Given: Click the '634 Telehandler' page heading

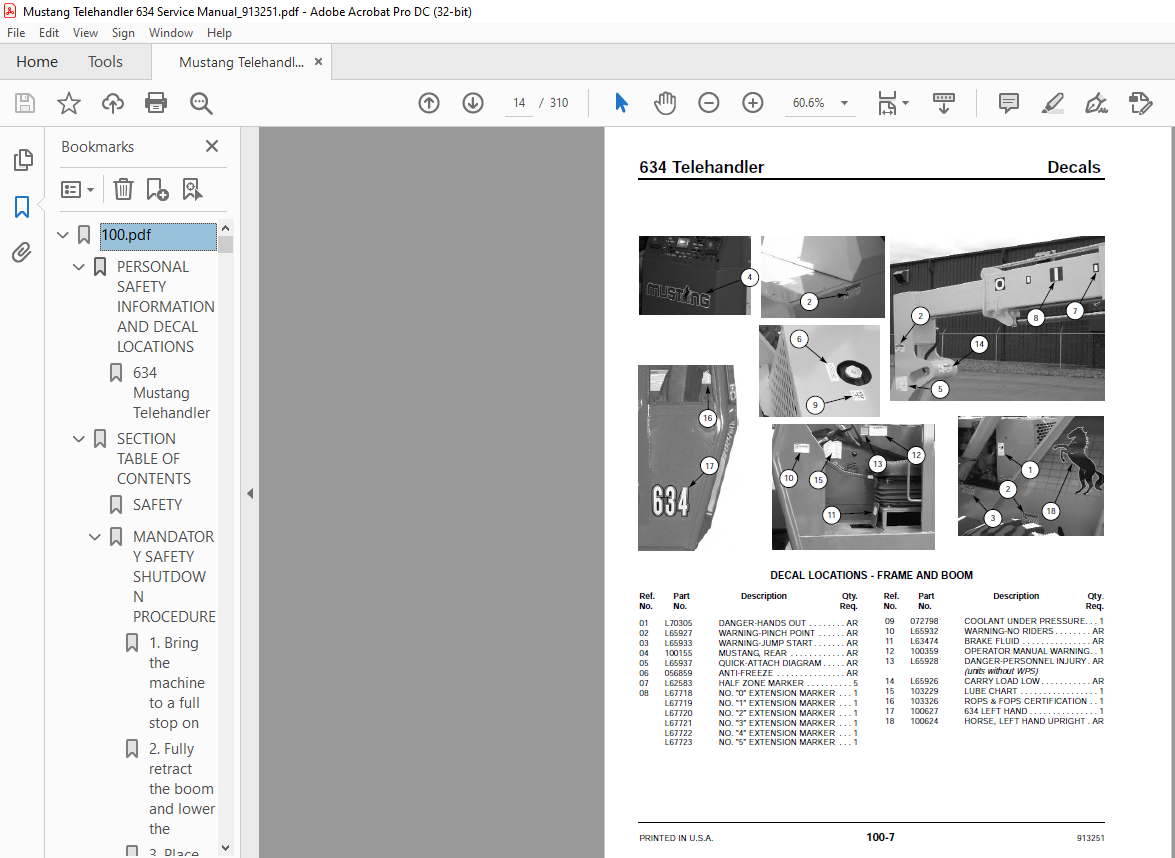Looking at the screenshot, I should click(701, 167).
